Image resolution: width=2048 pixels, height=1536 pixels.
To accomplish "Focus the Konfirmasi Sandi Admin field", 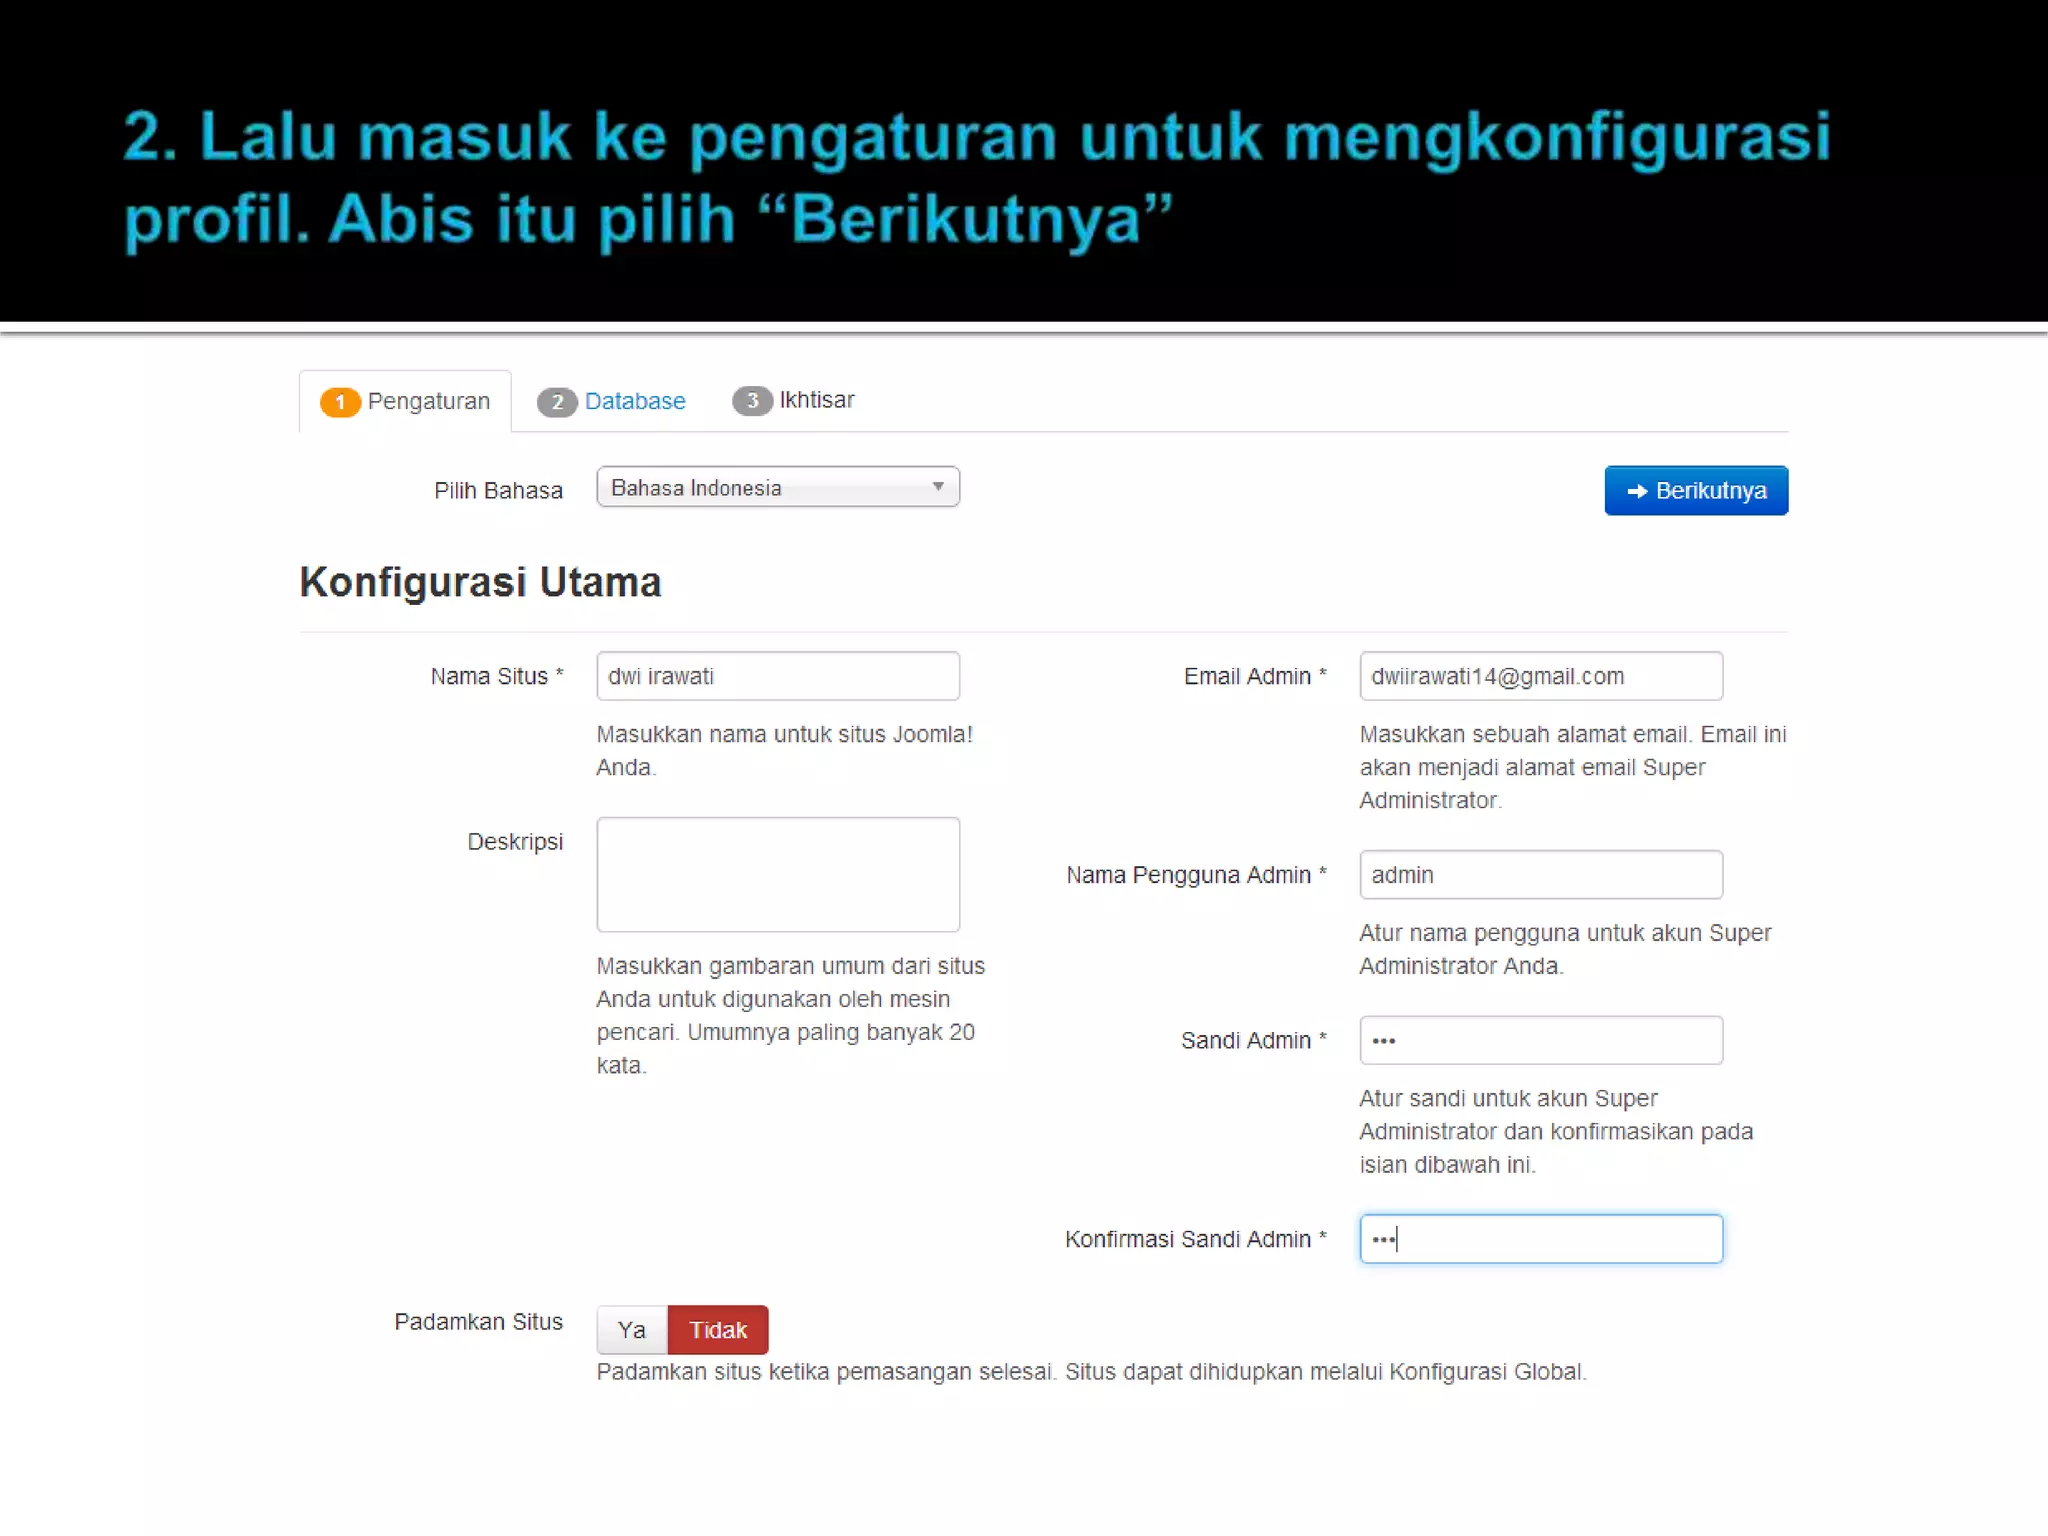I will 1540,1239.
